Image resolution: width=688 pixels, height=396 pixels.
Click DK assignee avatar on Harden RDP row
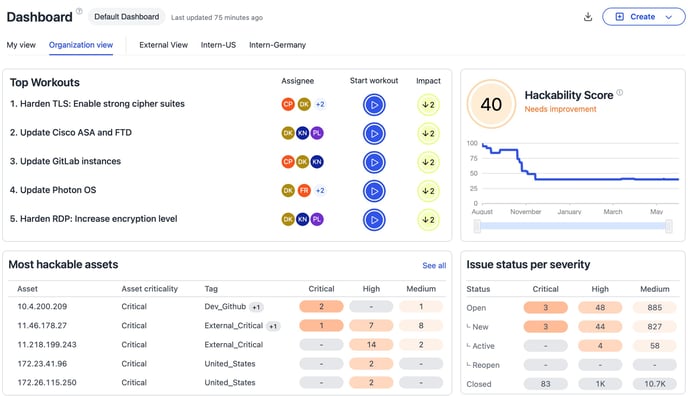(288, 219)
